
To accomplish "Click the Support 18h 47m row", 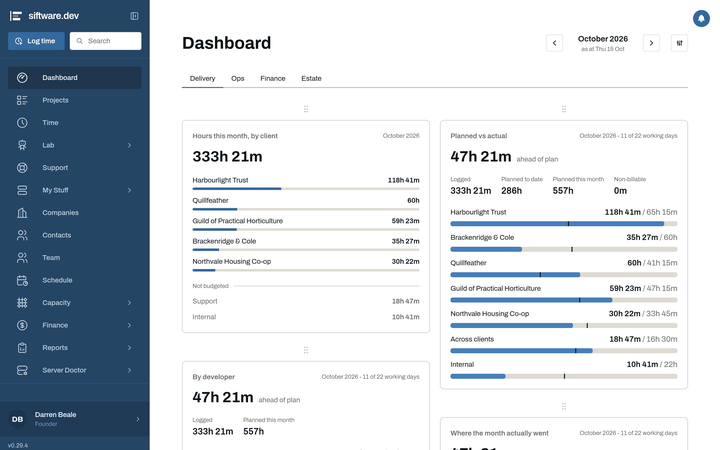I will click(306, 301).
